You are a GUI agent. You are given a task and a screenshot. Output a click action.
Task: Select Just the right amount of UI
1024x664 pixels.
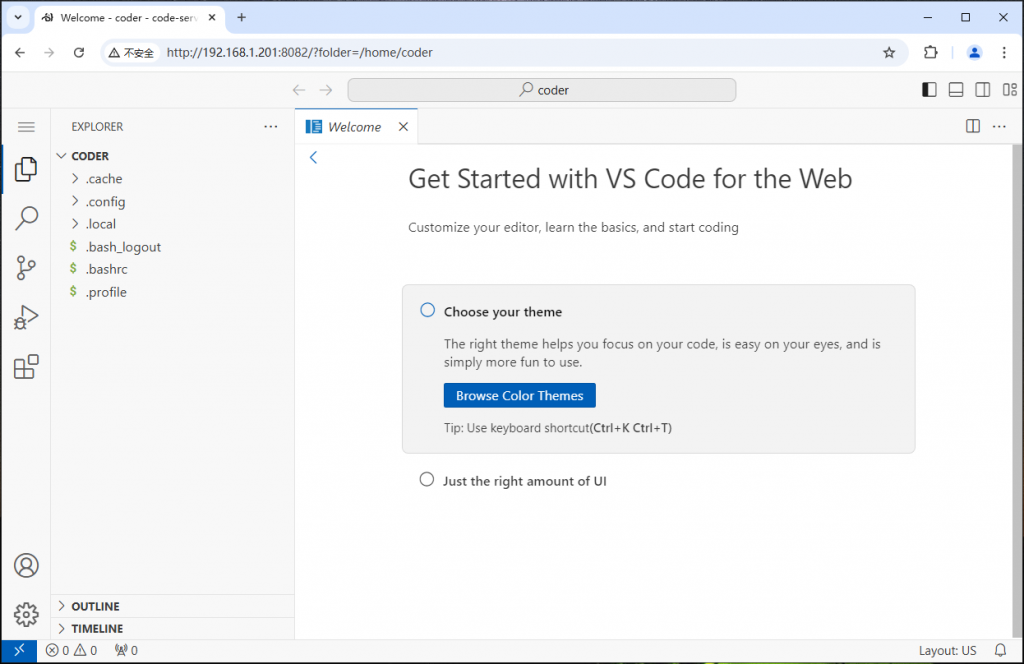tap(426, 479)
